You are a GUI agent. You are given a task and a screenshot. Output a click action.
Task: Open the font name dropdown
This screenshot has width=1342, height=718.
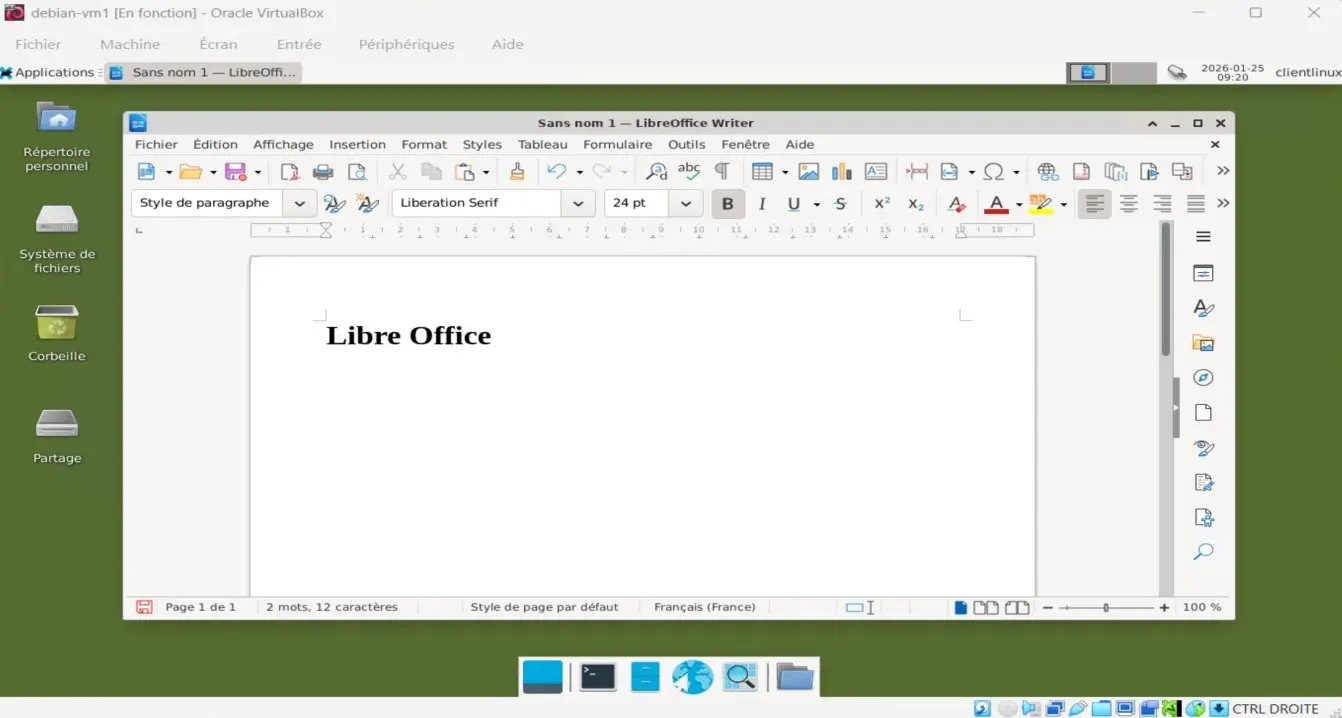(577, 203)
